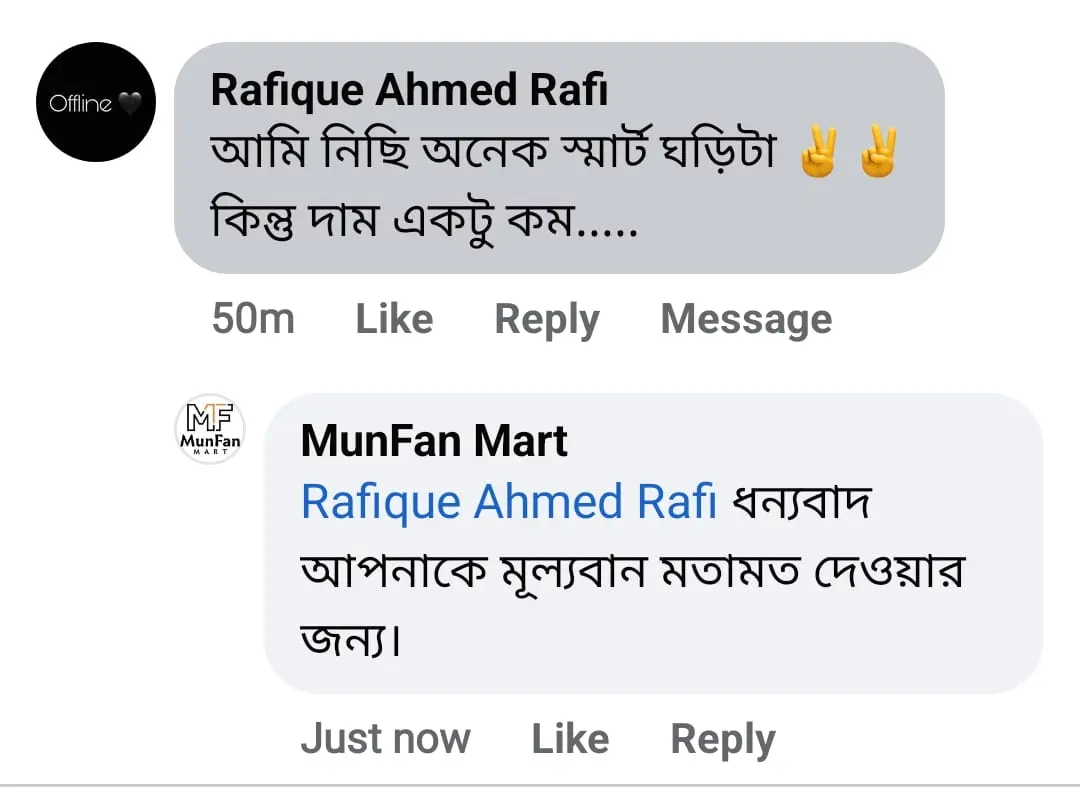Click the Just now timestamp
The height and width of the screenshot is (790, 1080).
click(x=385, y=739)
